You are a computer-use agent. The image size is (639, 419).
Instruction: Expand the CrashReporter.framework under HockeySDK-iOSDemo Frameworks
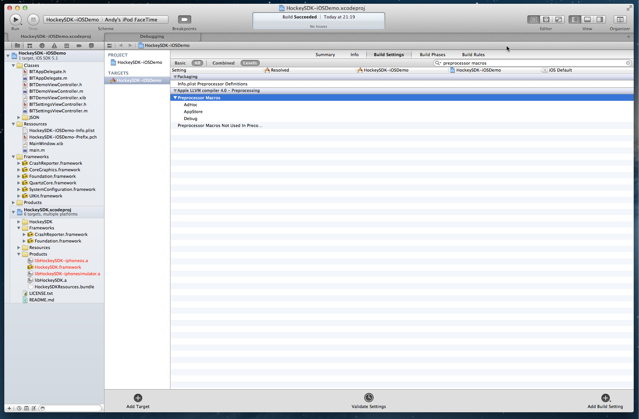pos(18,163)
